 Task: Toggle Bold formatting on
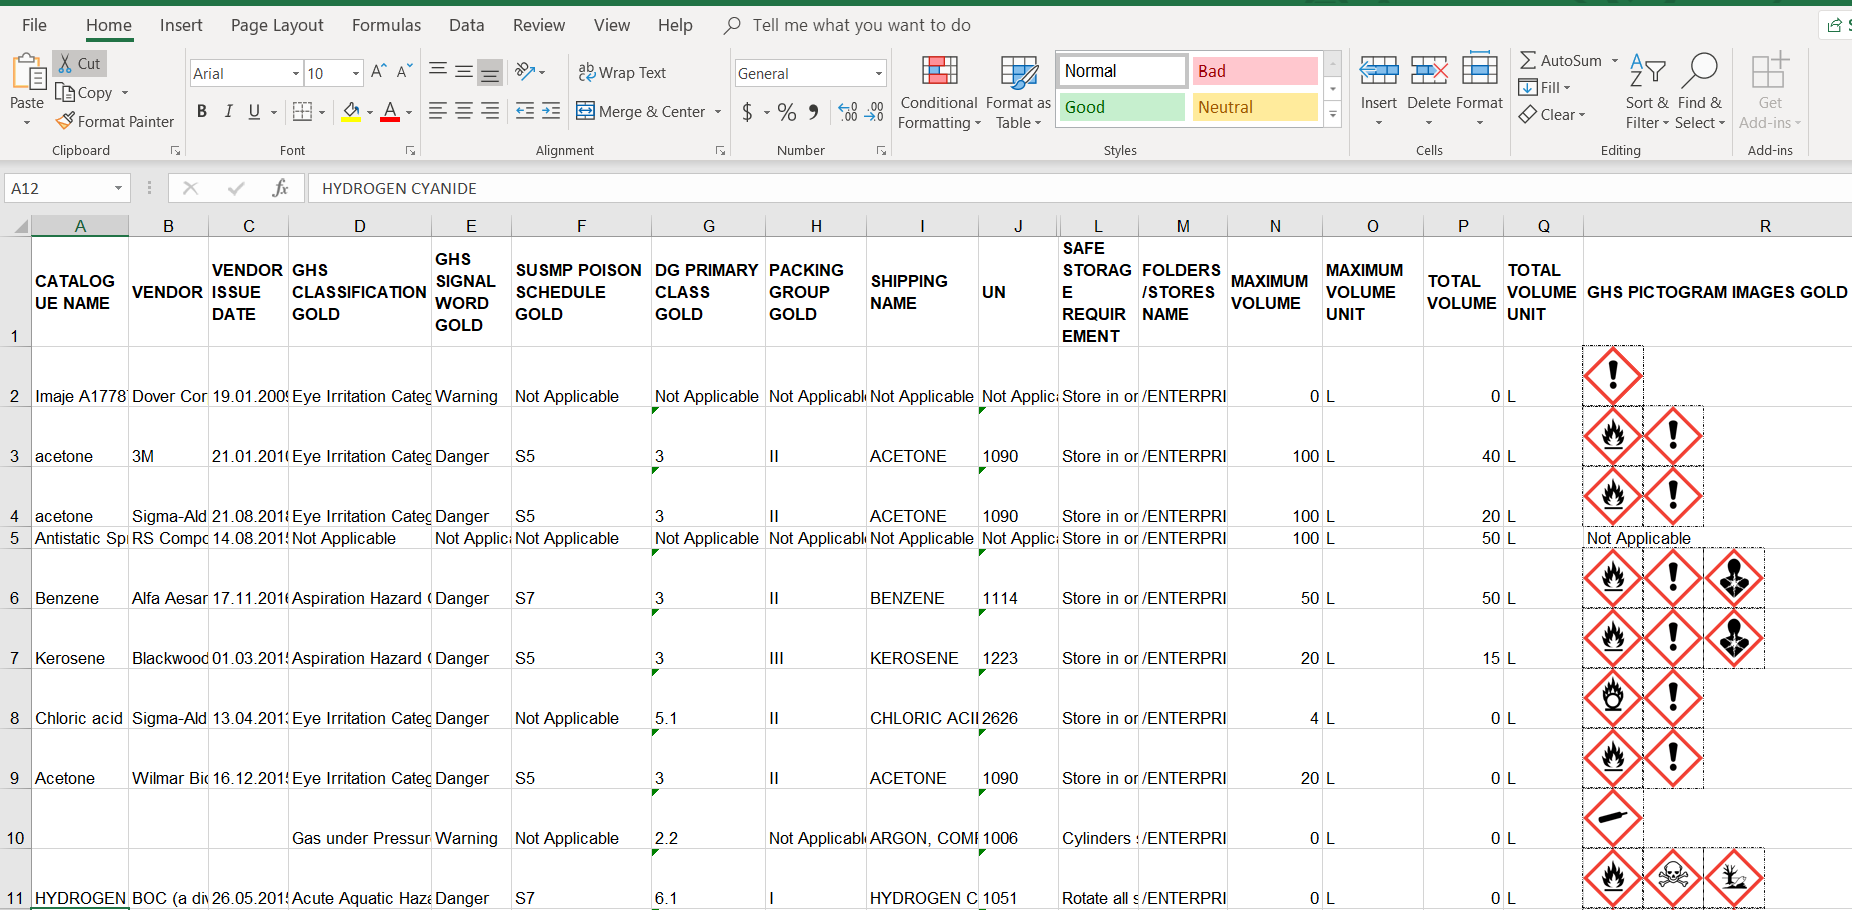pos(201,111)
